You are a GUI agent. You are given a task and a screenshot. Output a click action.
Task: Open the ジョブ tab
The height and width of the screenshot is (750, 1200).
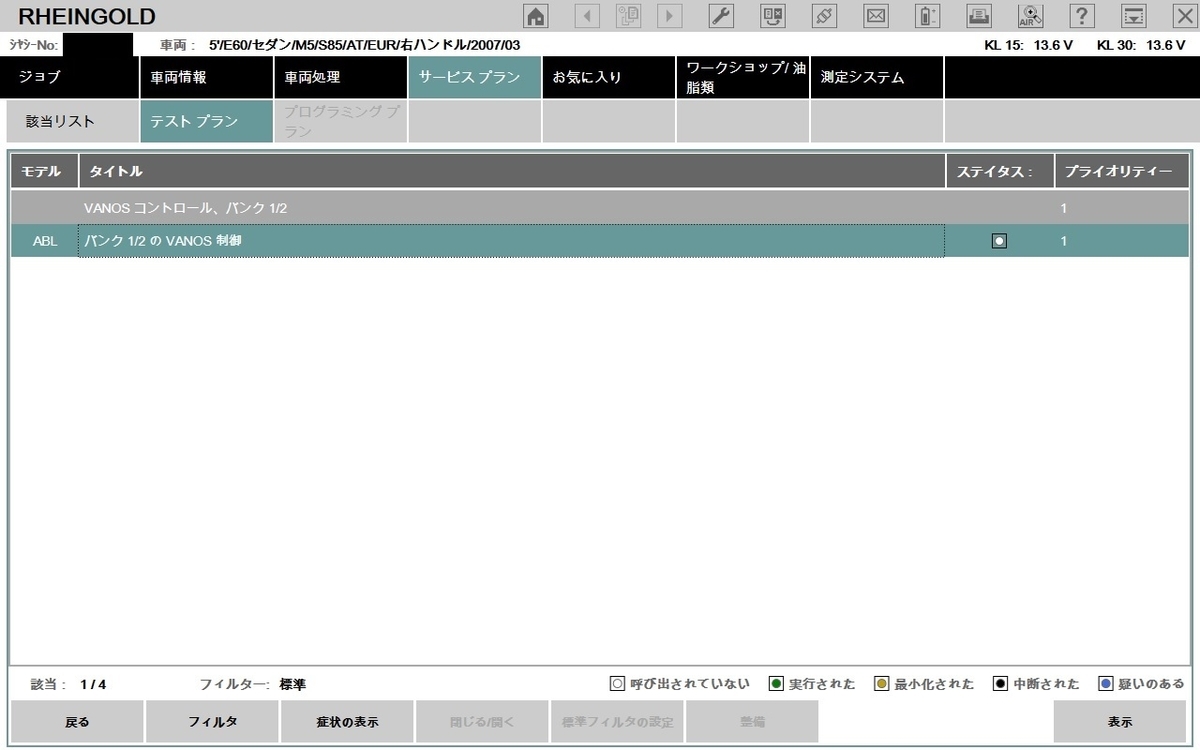pos(70,77)
